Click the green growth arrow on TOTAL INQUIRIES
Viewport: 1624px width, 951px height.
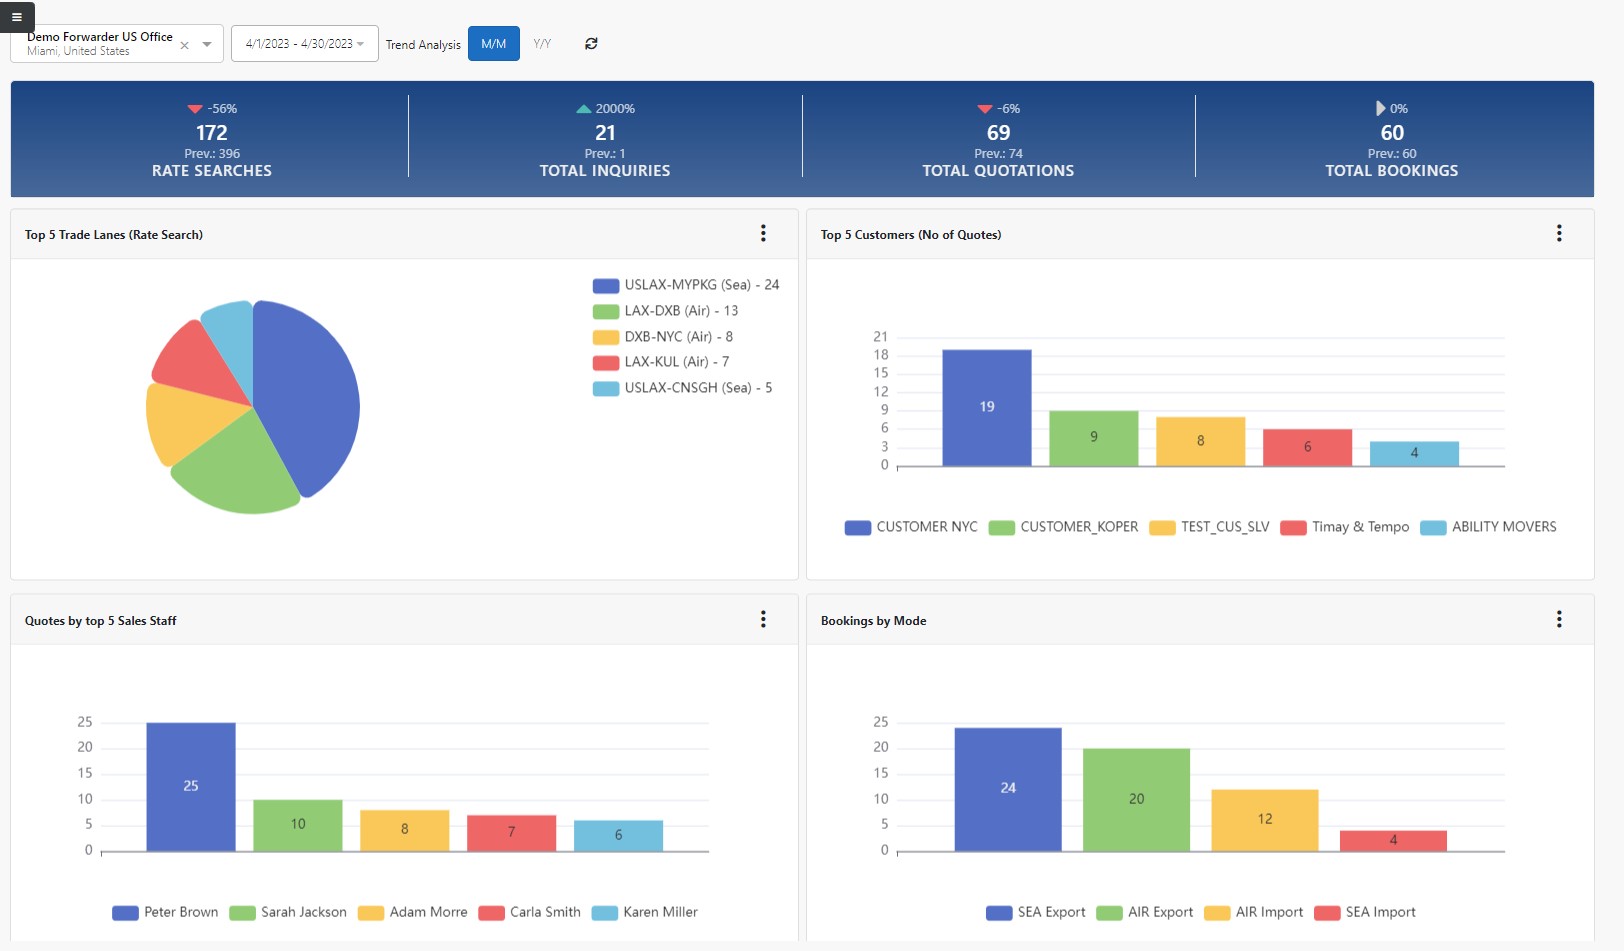[583, 108]
